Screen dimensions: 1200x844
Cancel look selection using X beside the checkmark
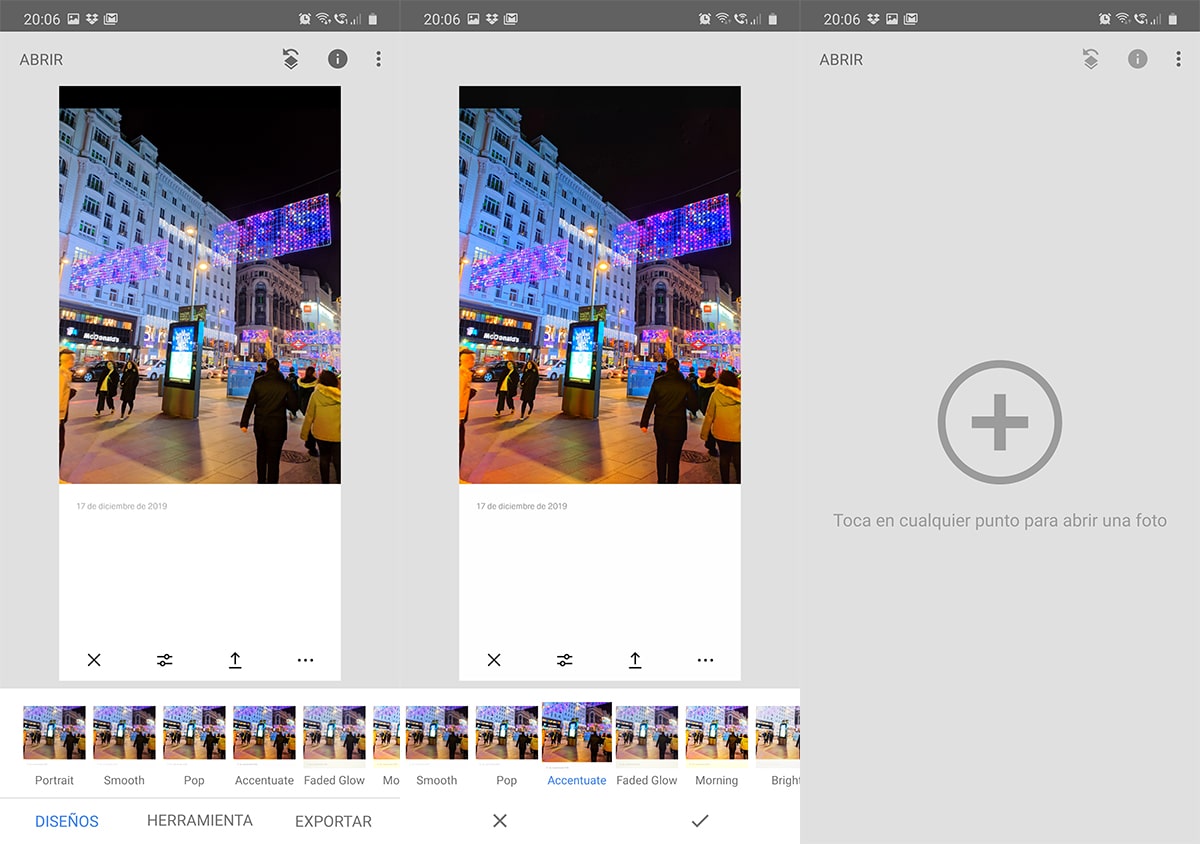(x=500, y=821)
